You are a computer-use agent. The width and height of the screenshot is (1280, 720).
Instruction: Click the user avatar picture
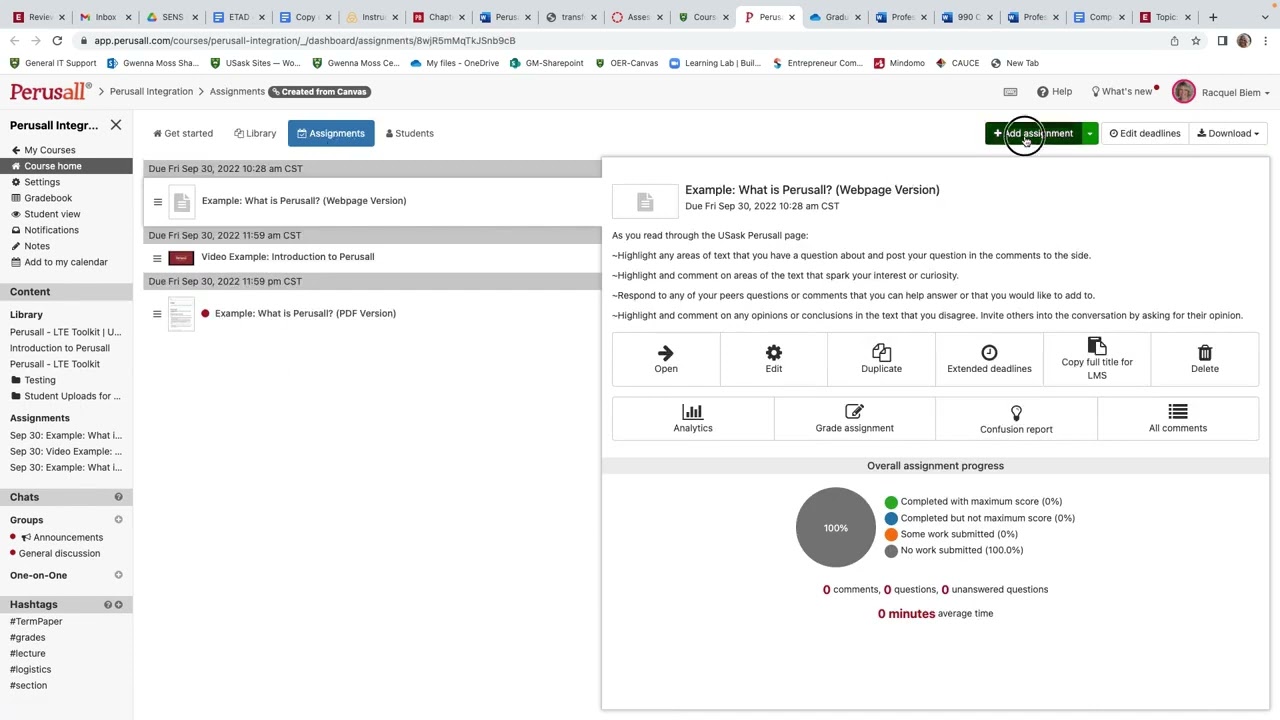pyautogui.click(x=1184, y=92)
